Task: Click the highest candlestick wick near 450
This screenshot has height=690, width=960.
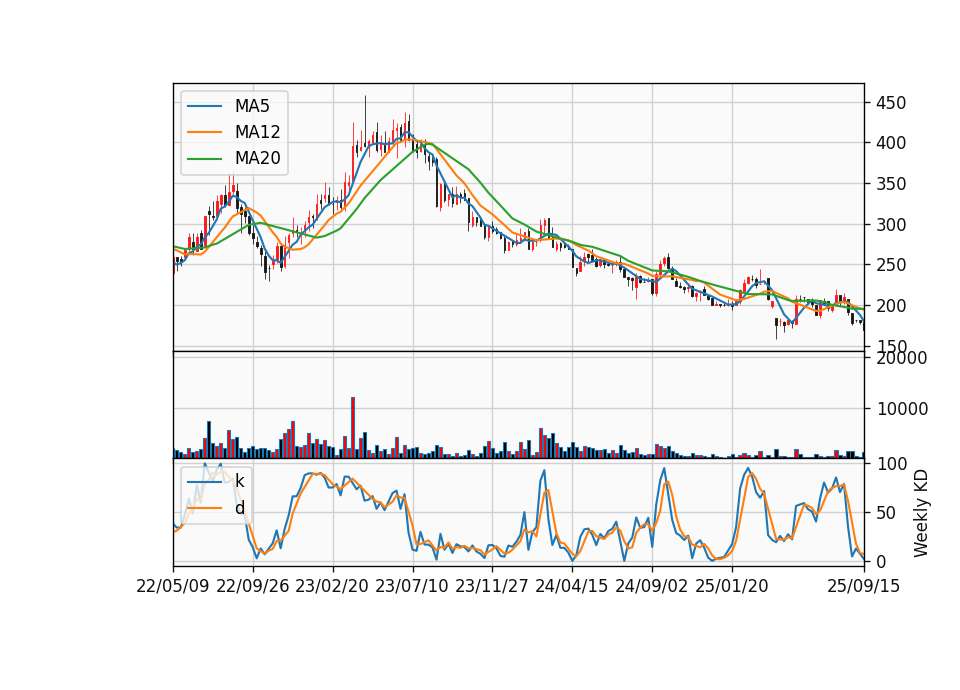Action: pos(366,121)
